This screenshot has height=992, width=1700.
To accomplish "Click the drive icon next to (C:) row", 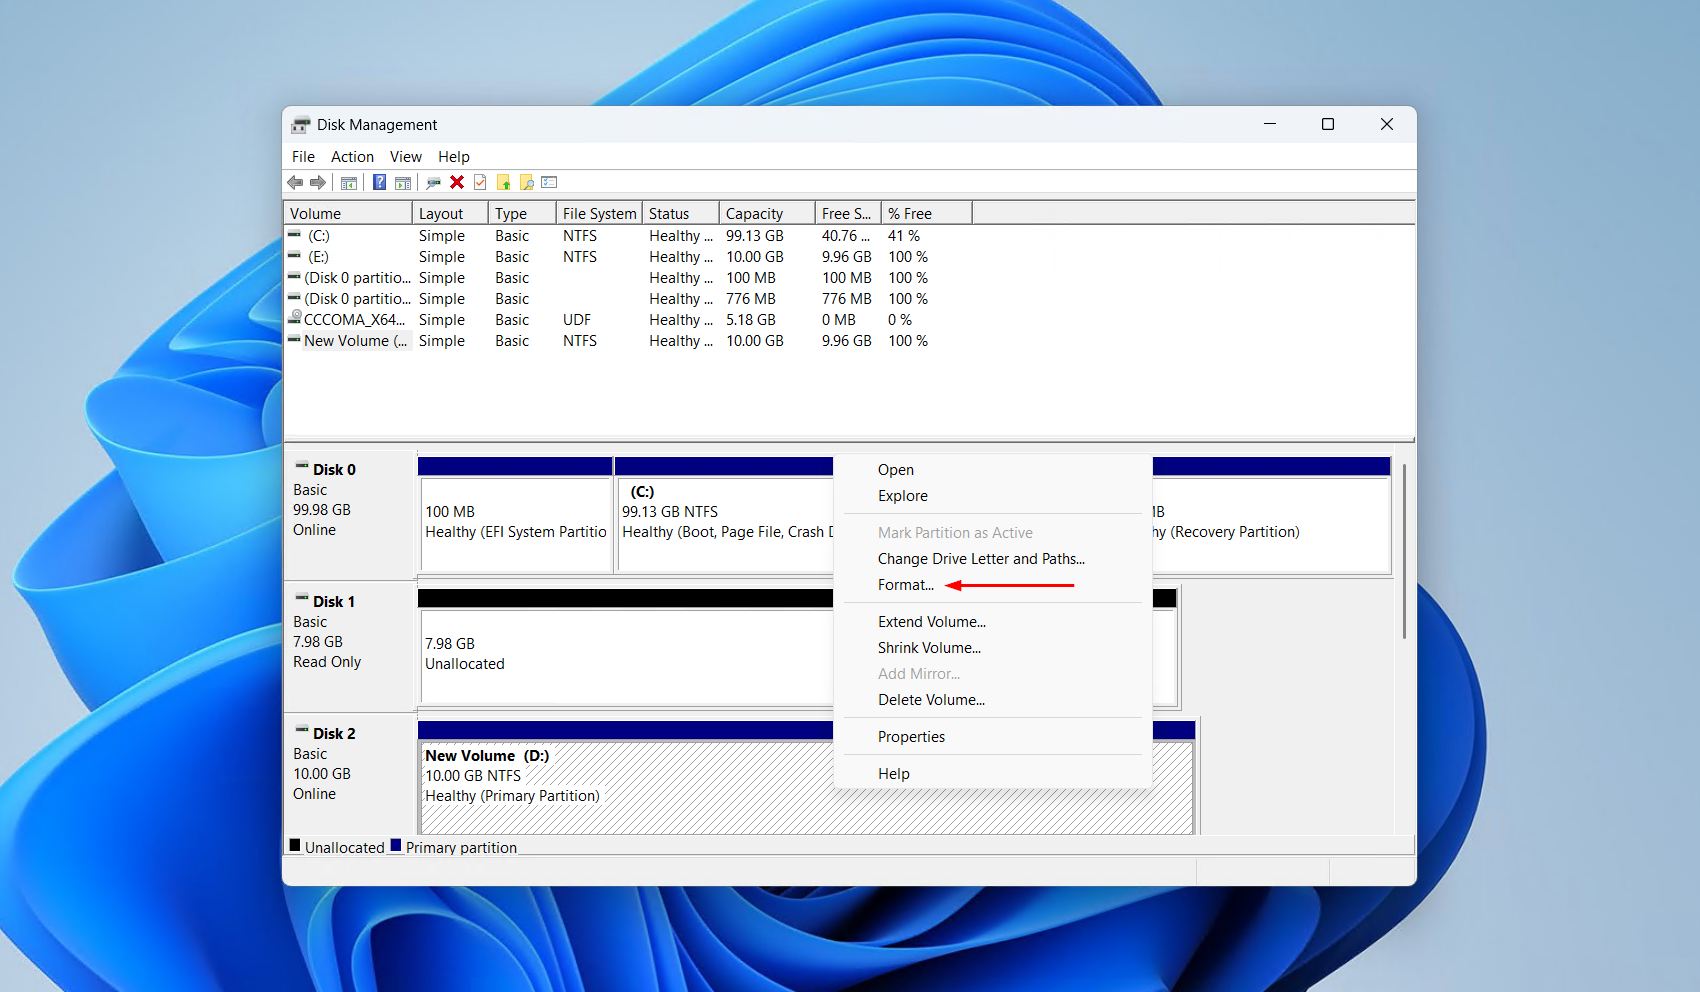I will point(294,235).
